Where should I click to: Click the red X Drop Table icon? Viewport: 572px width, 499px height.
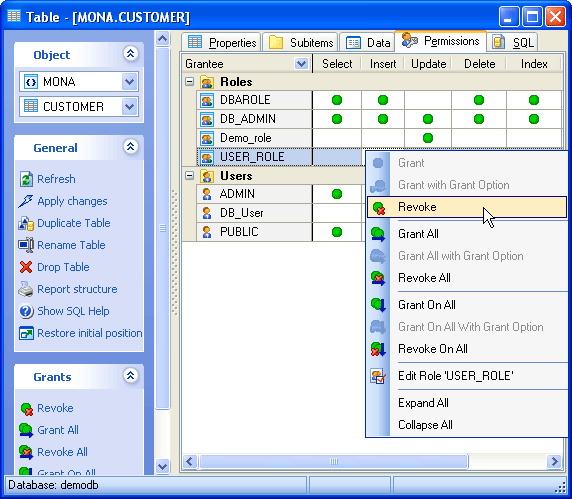26,267
